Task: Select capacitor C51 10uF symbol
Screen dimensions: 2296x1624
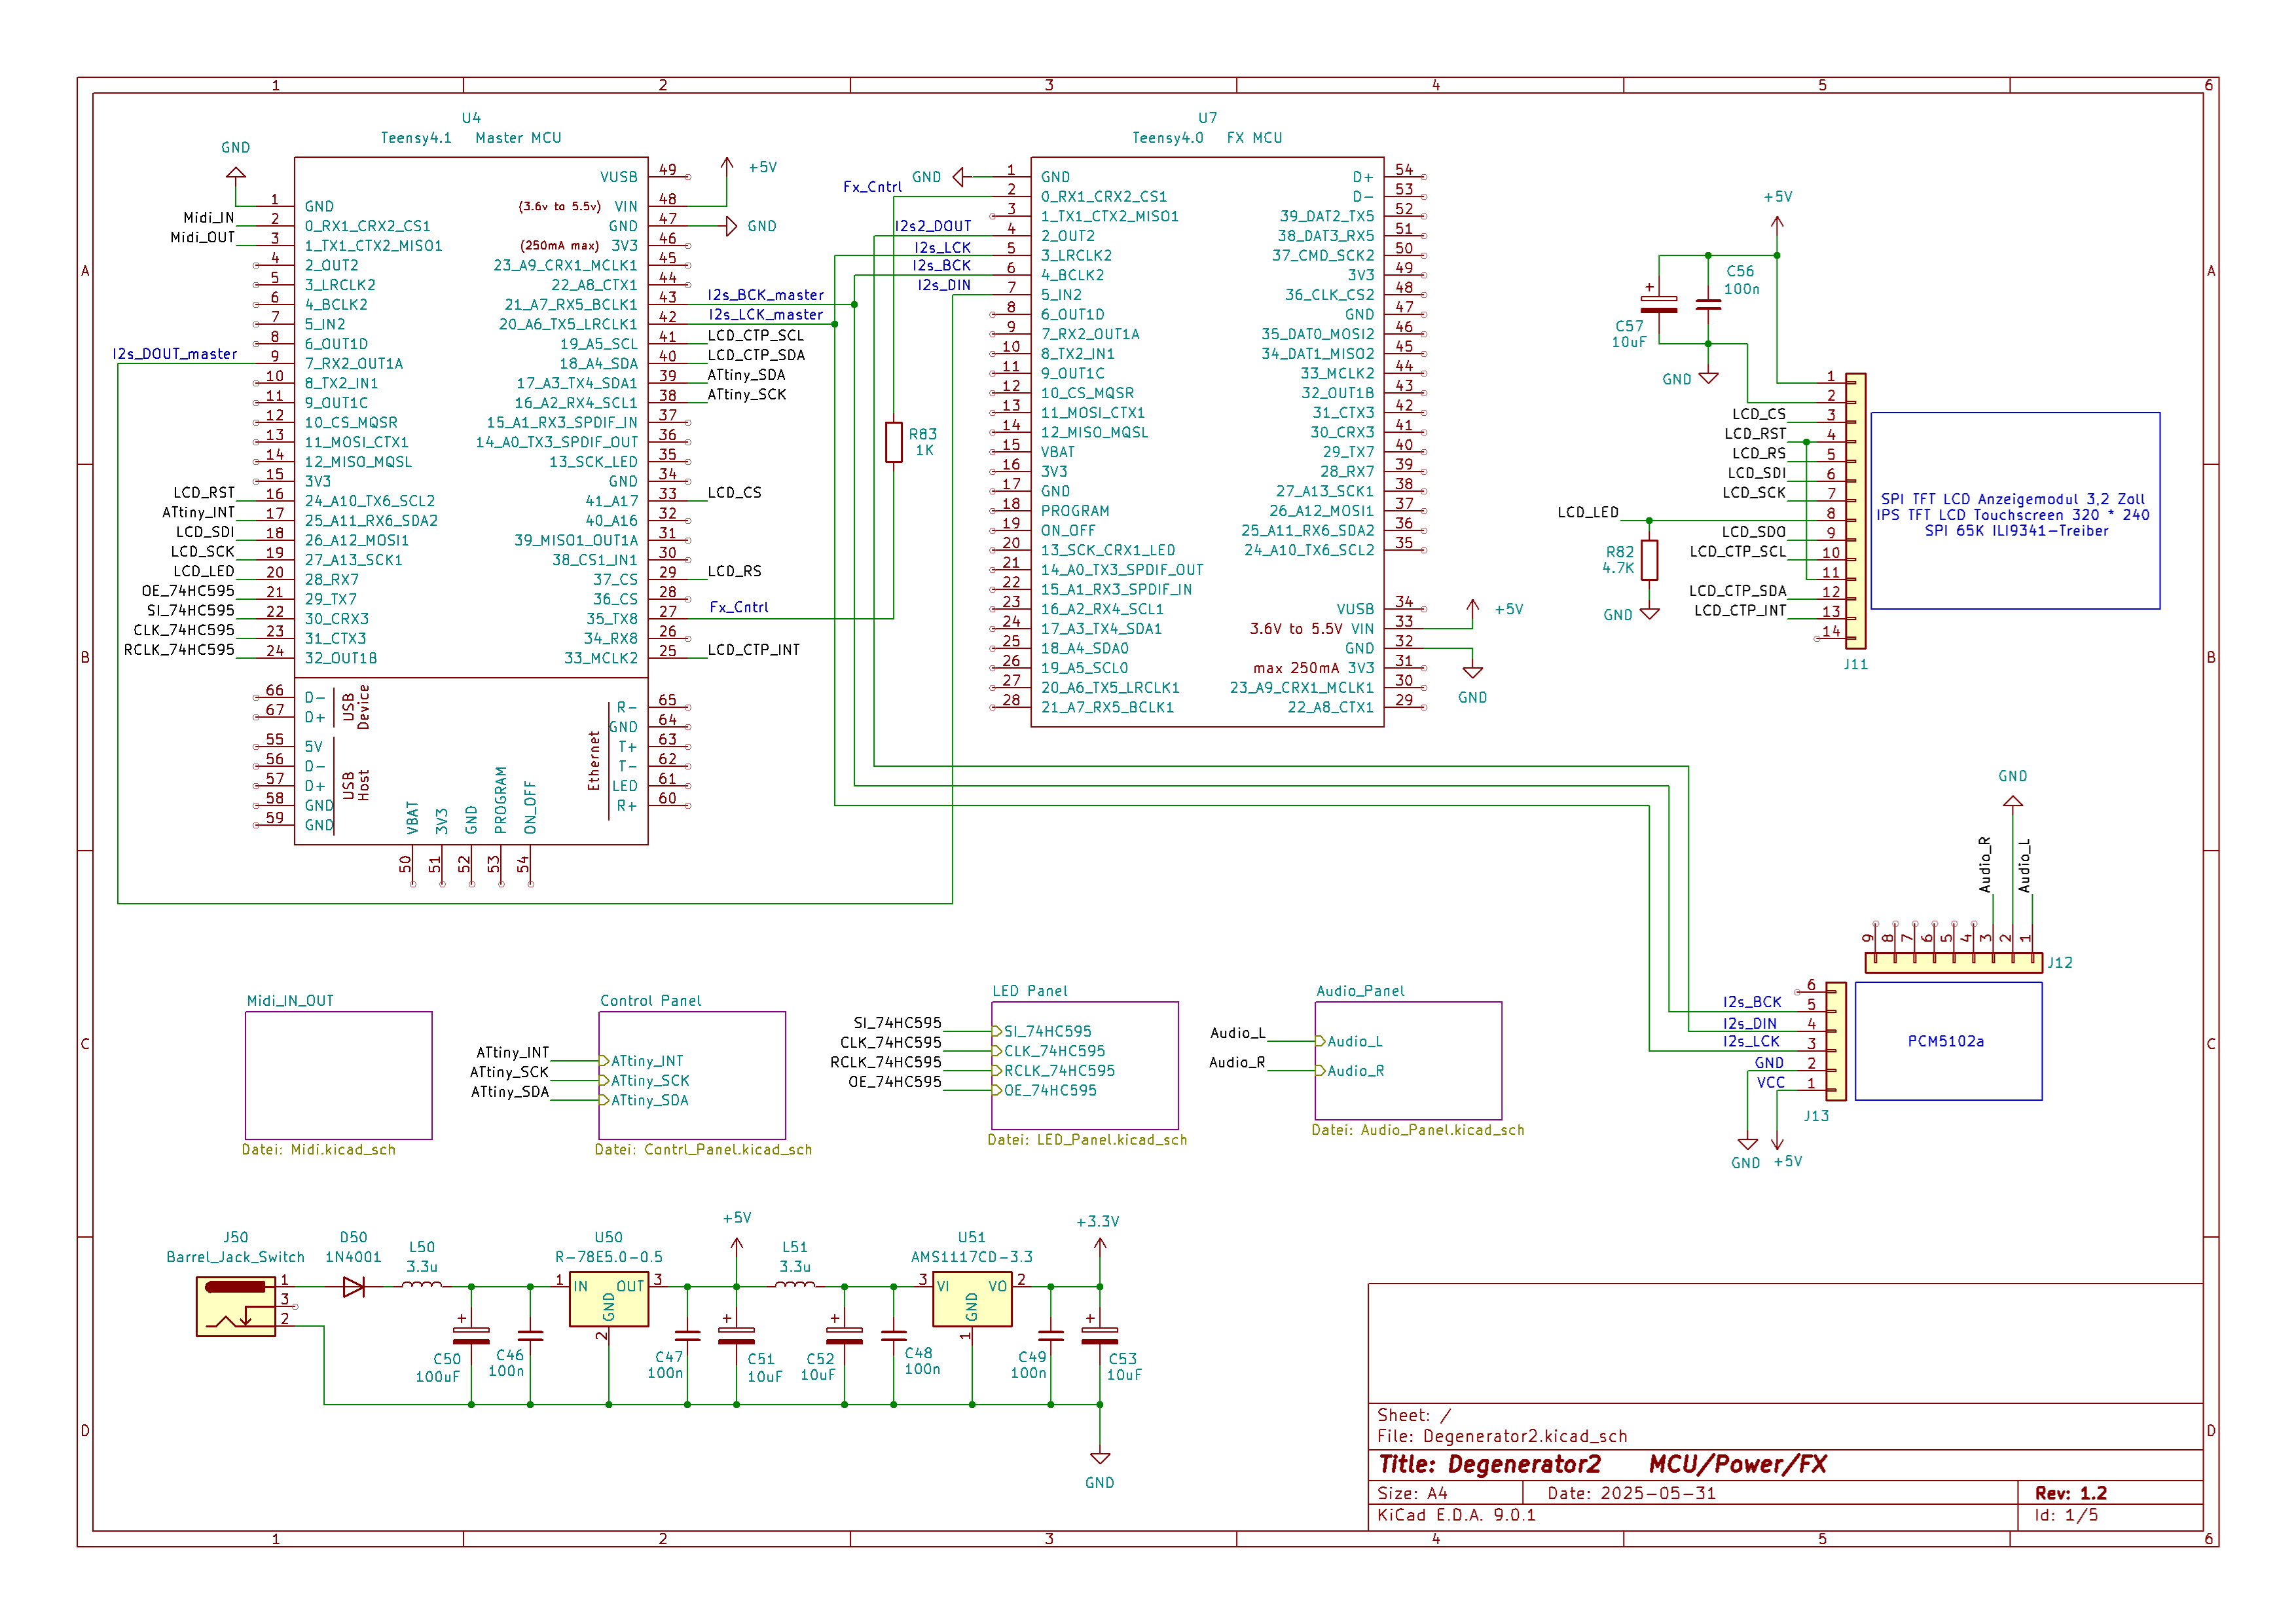Action: coord(736,1335)
